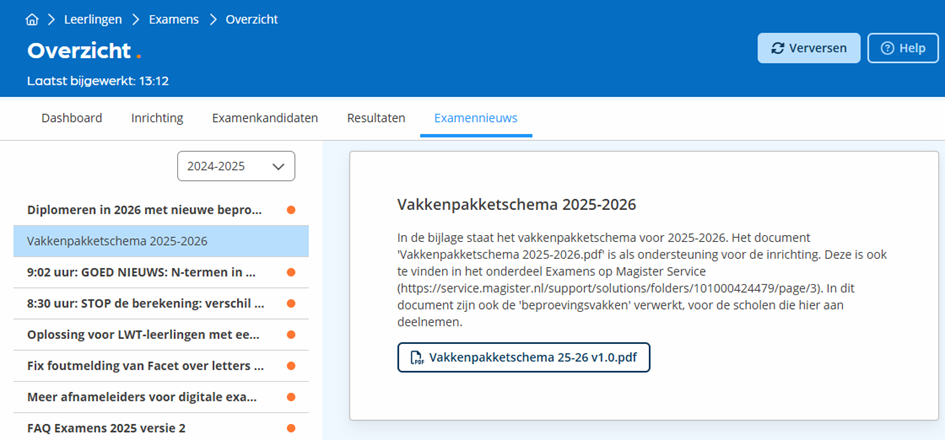945x440 pixels.
Task: Go to the Resultaten tab
Action: pyautogui.click(x=376, y=118)
